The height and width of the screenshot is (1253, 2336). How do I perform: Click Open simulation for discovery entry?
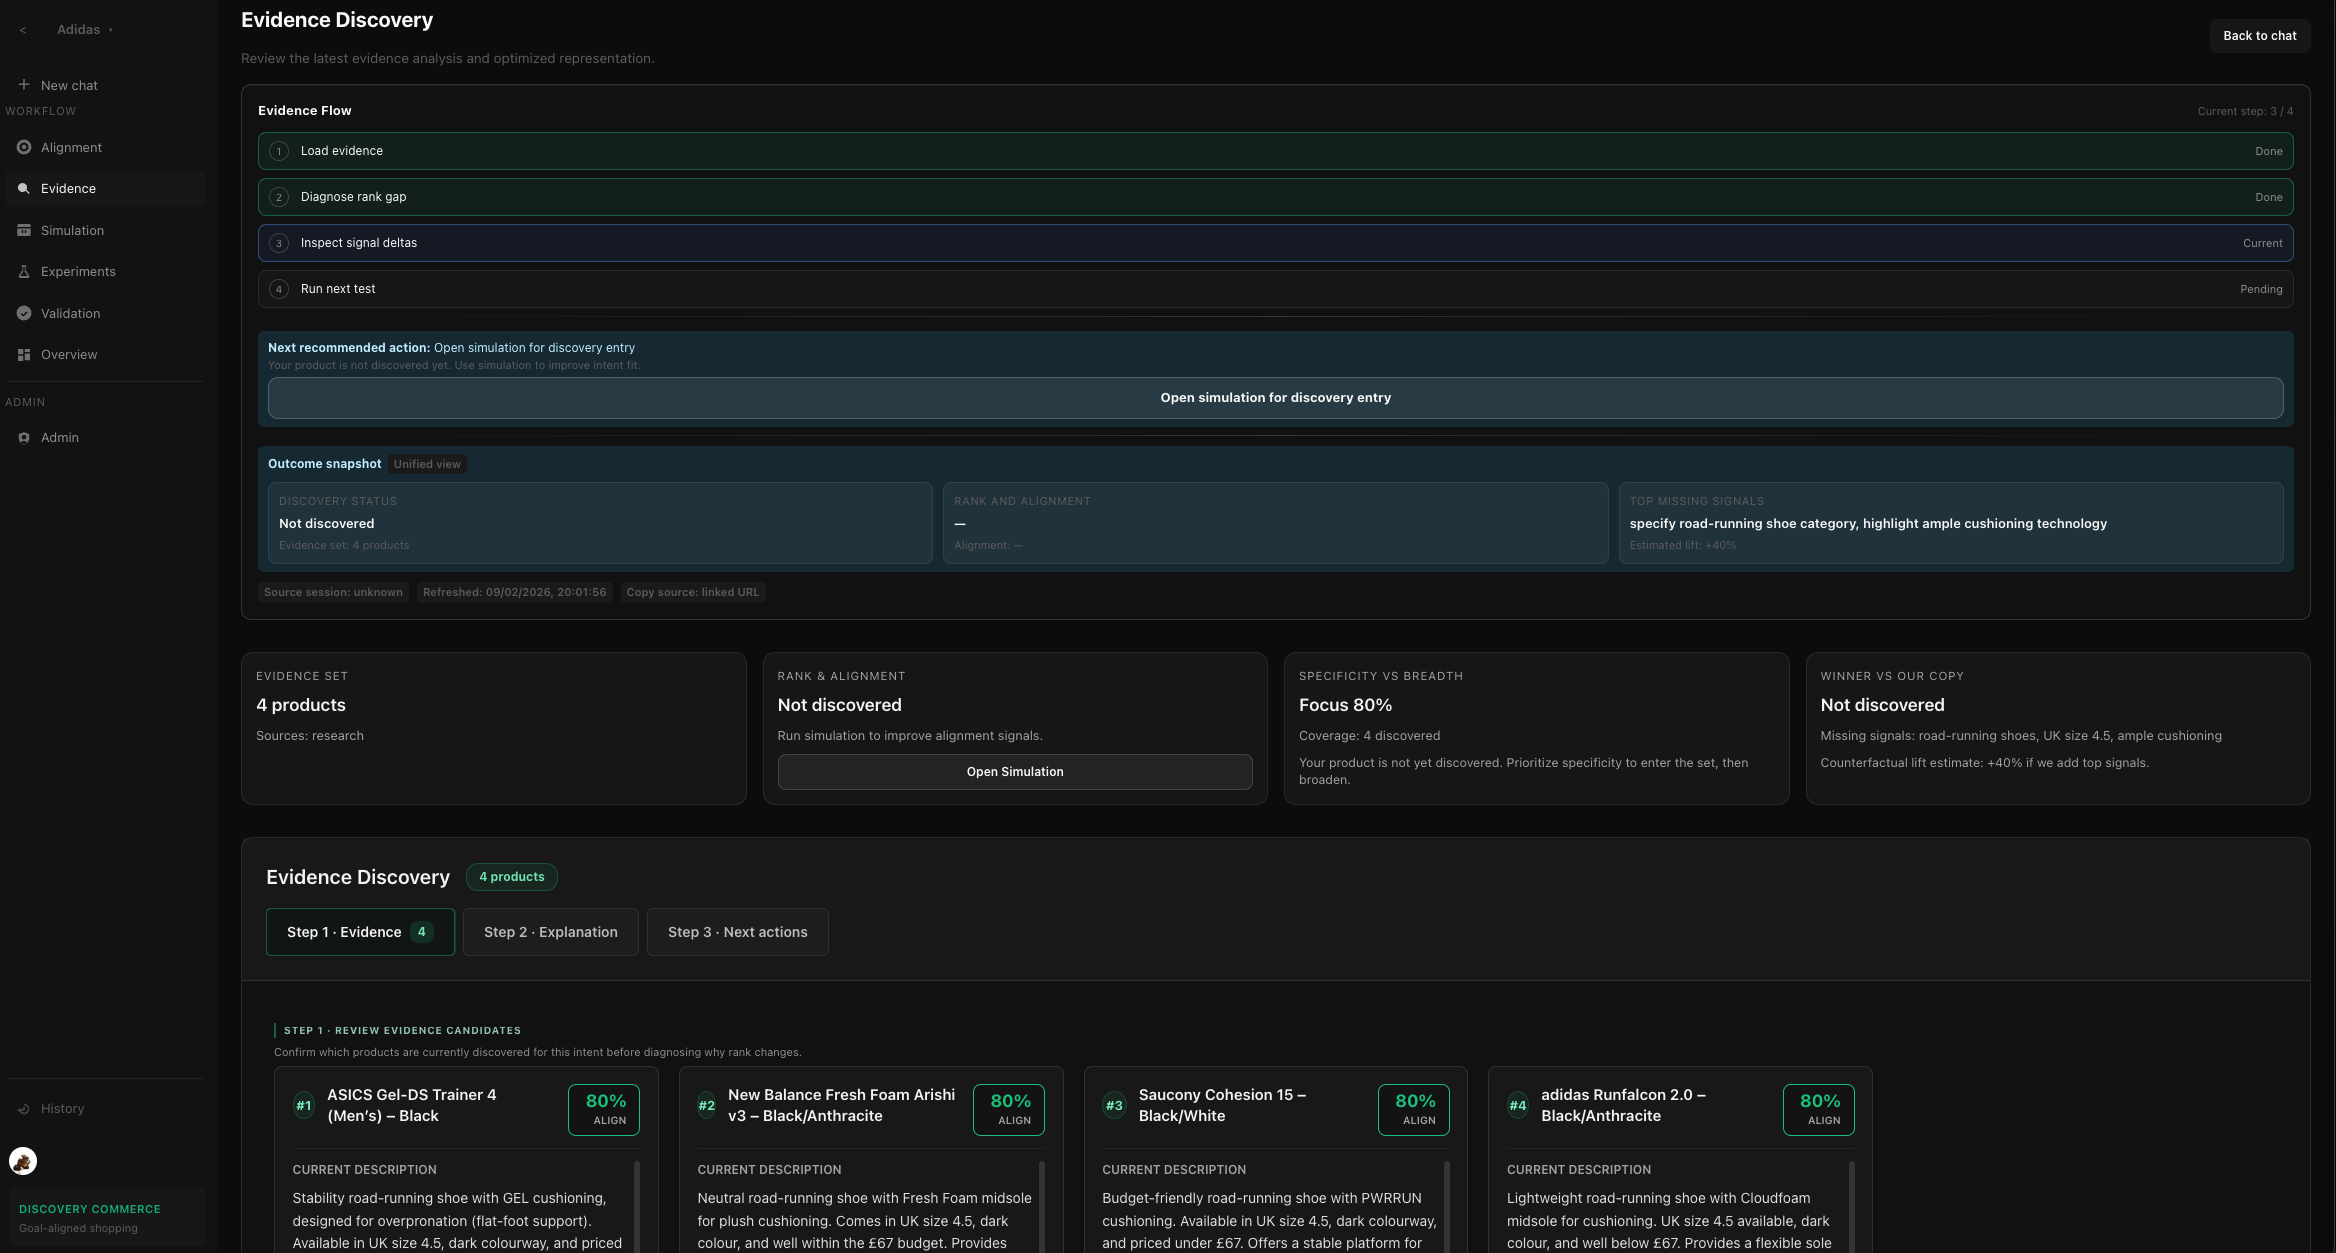[1275, 398]
